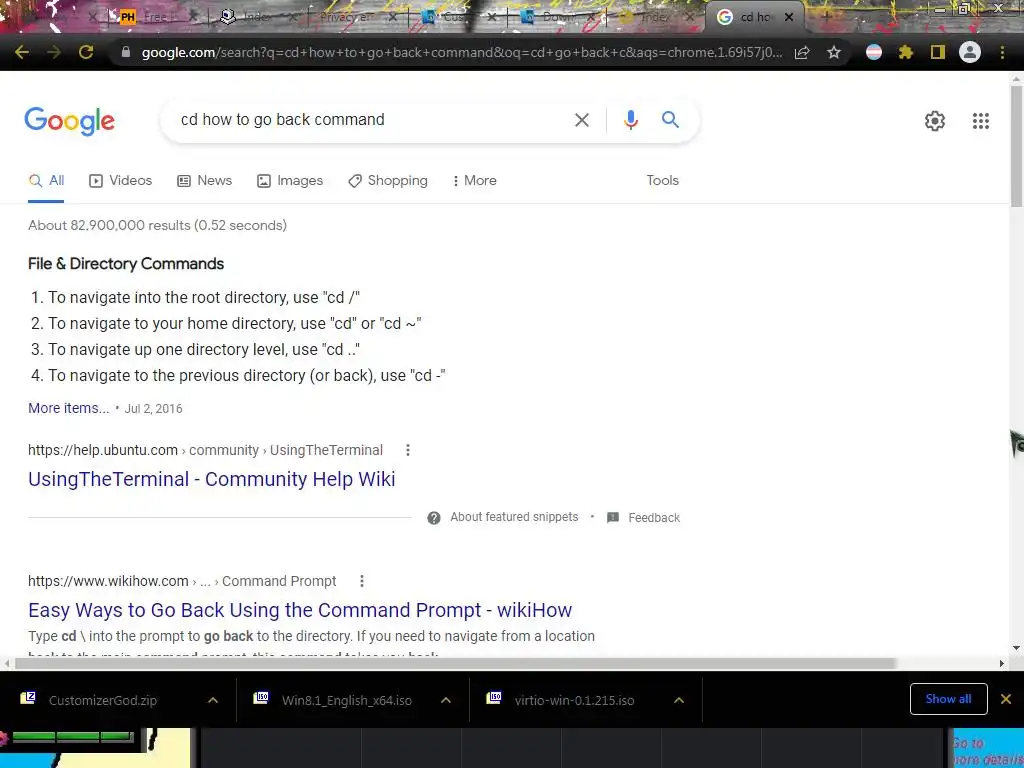Click the 'More items...' link
The width and height of the screenshot is (1024, 768).
coord(69,408)
